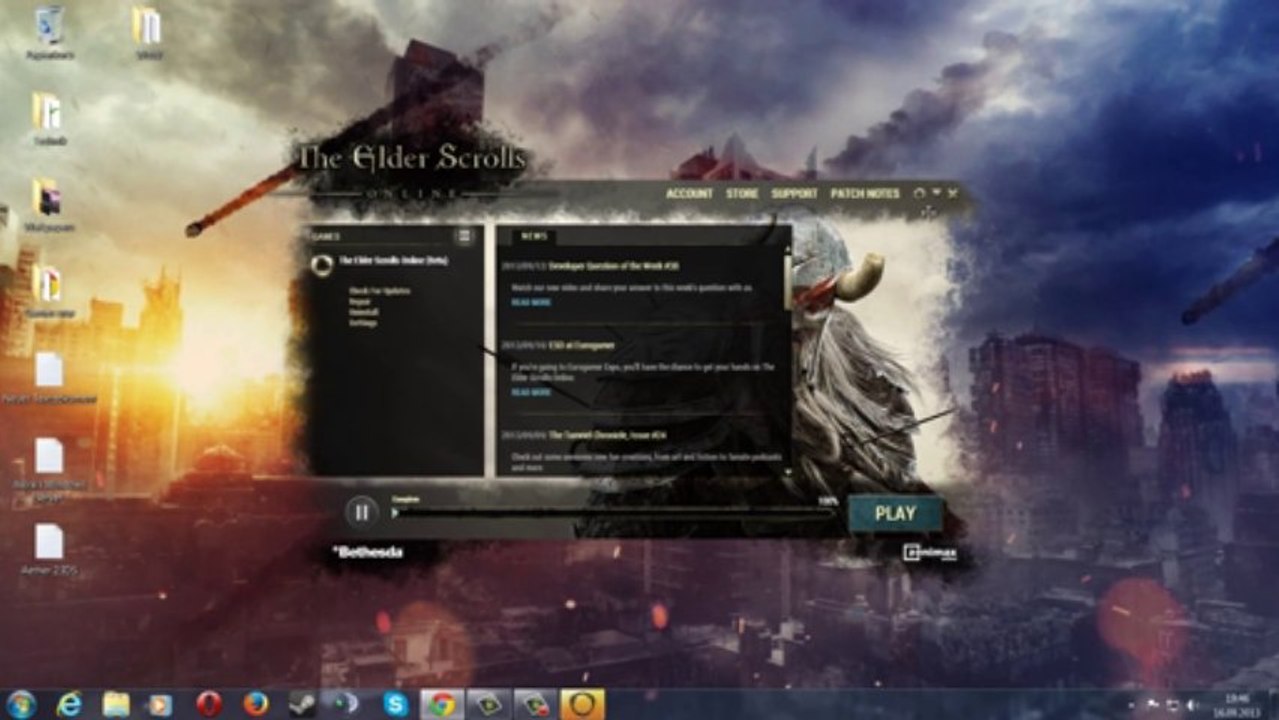
Task: Click READ MORE under ESO at Eurogamer
Action: (x=531, y=392)
